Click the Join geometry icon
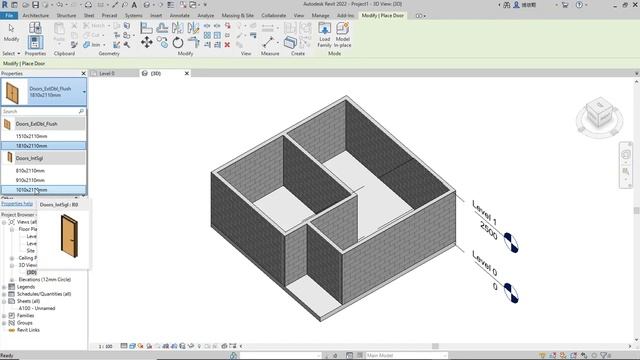The width and height of the screenshot is (640, 360). [x=87, y=44]
